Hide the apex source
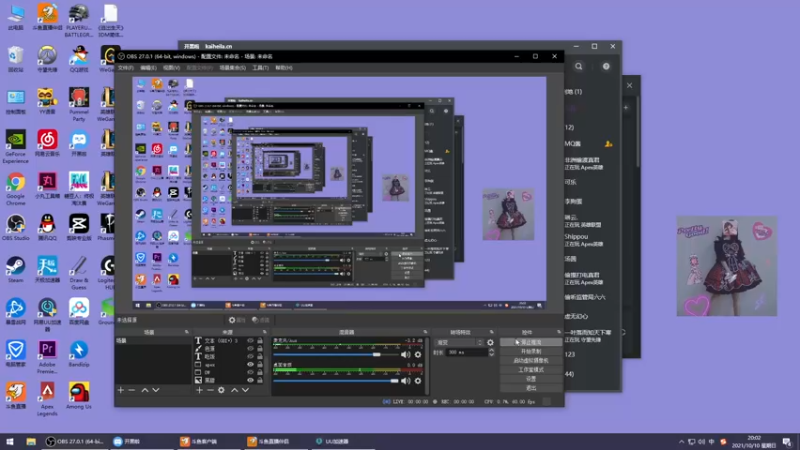This screenshot has width=800, height=450. click(250, 365)
